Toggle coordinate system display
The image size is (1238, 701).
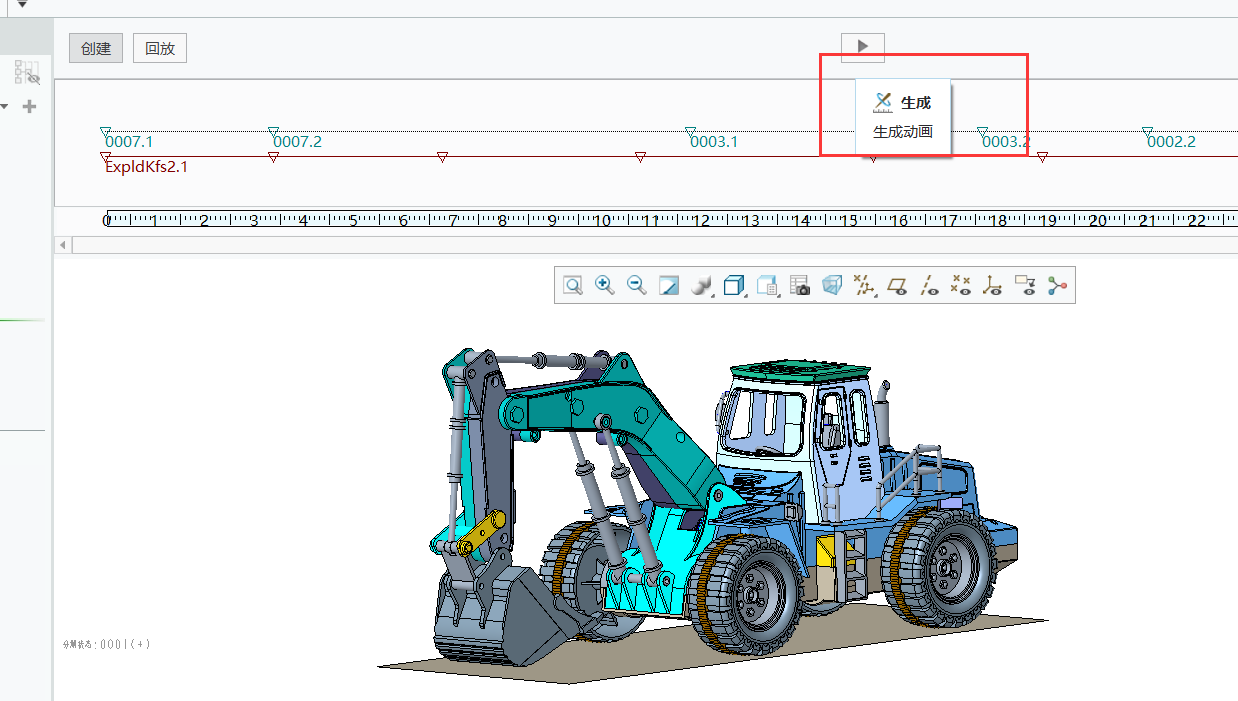tap(993, 286)
